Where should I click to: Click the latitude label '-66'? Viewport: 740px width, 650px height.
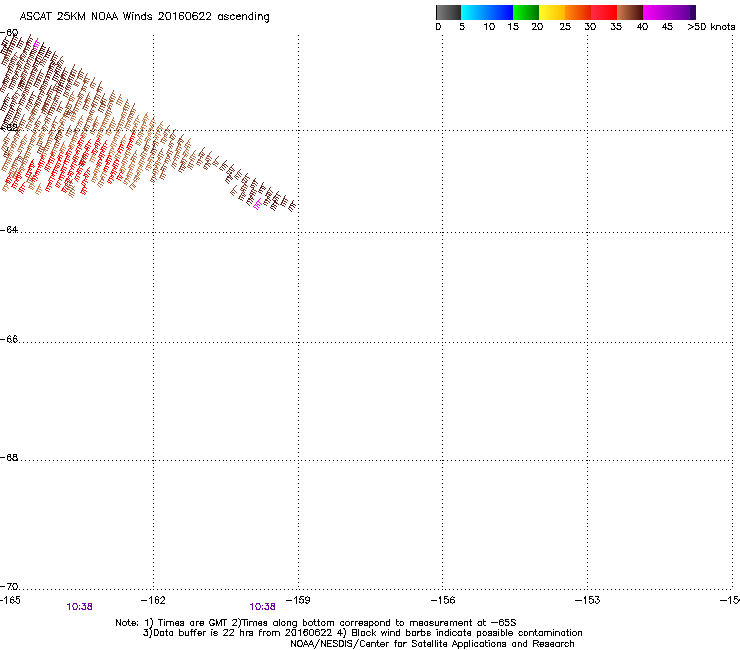tap(9, 339)
